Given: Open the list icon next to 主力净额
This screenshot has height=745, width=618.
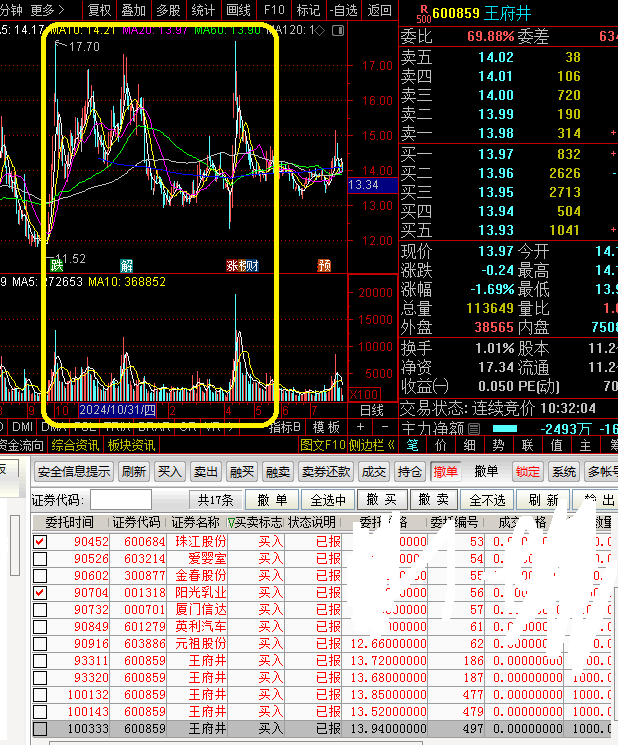Looking at the screenshot, I should (474, 429).
